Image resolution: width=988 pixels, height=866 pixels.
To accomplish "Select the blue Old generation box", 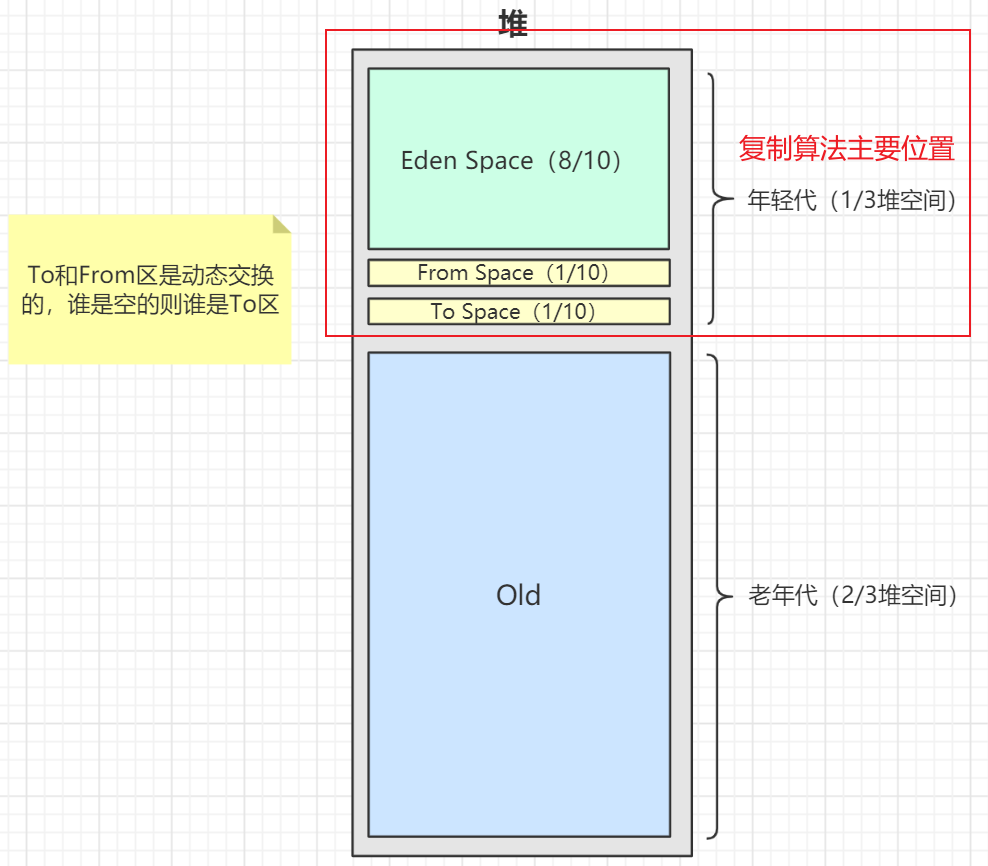I will 519,594.
